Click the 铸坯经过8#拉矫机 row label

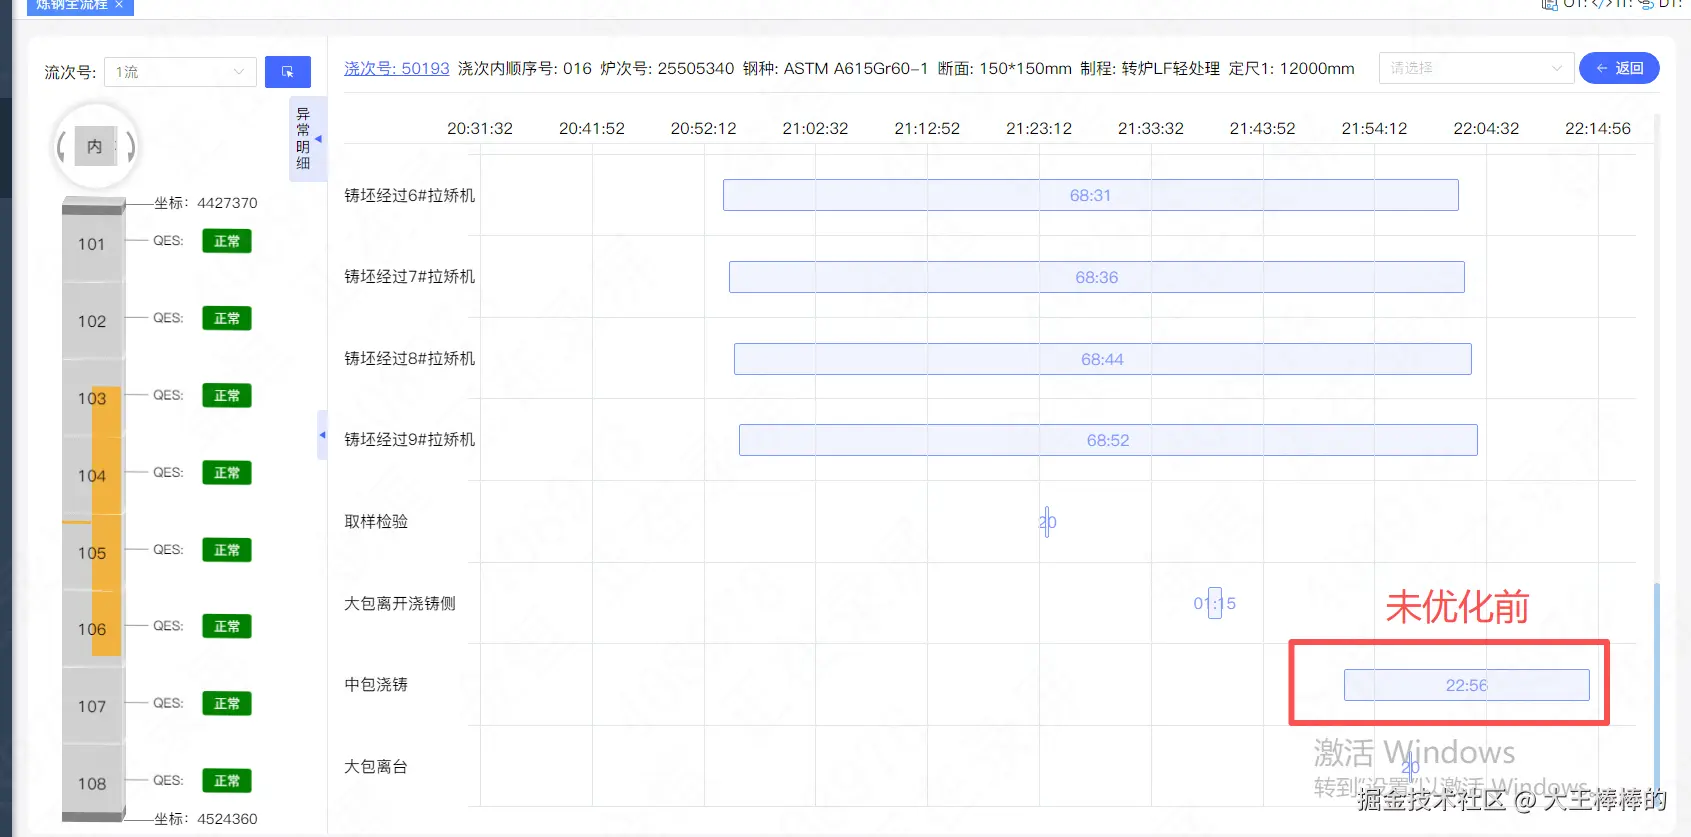pos(410,358)
